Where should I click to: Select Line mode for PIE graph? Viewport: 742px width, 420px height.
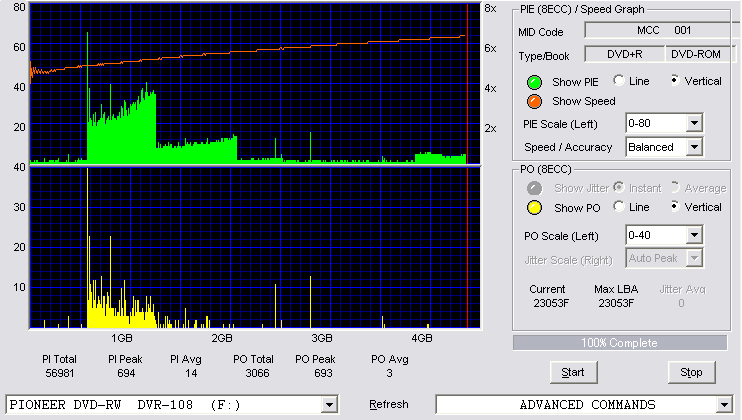(x=618, y=80)
